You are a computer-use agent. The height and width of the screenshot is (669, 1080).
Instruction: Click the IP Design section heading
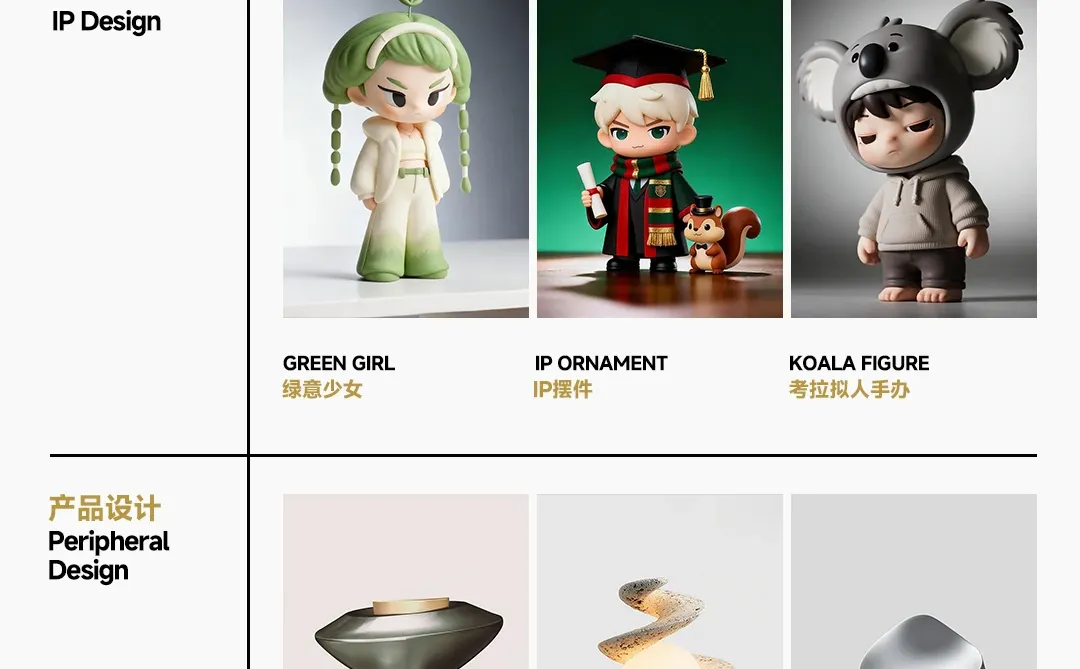tap(106, 21)
